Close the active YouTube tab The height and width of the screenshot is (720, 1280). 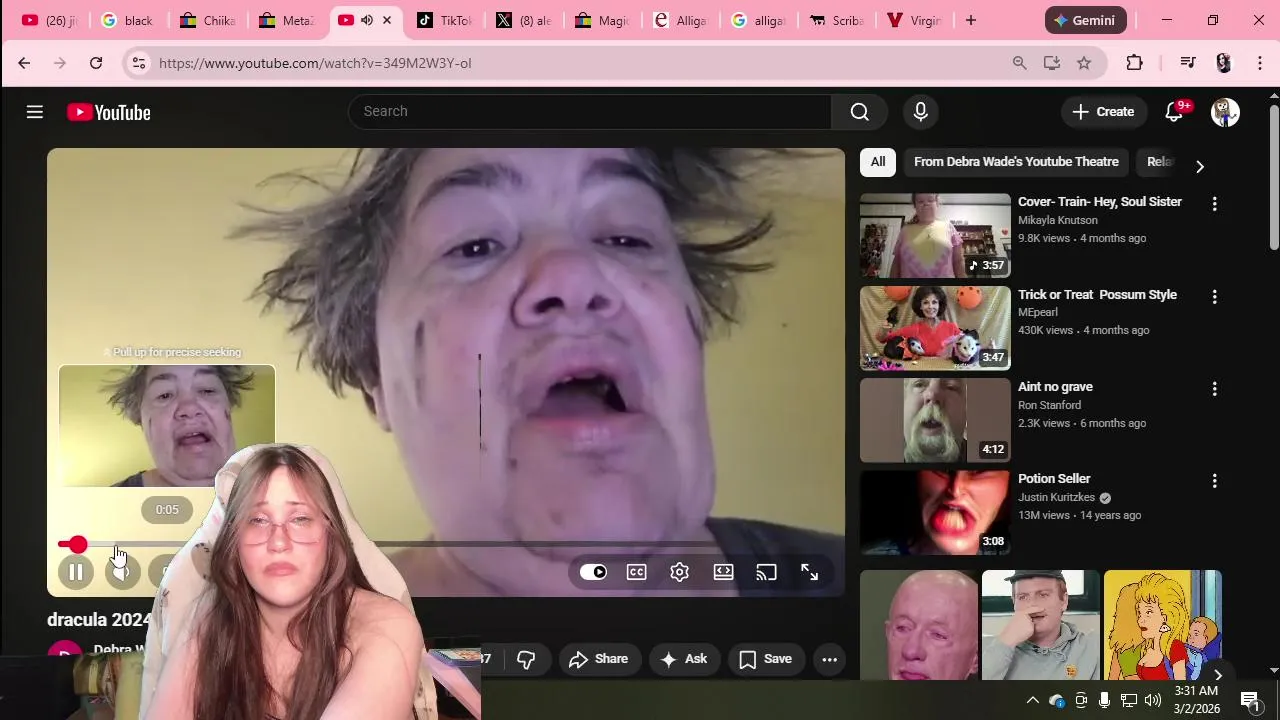(387, 20)
